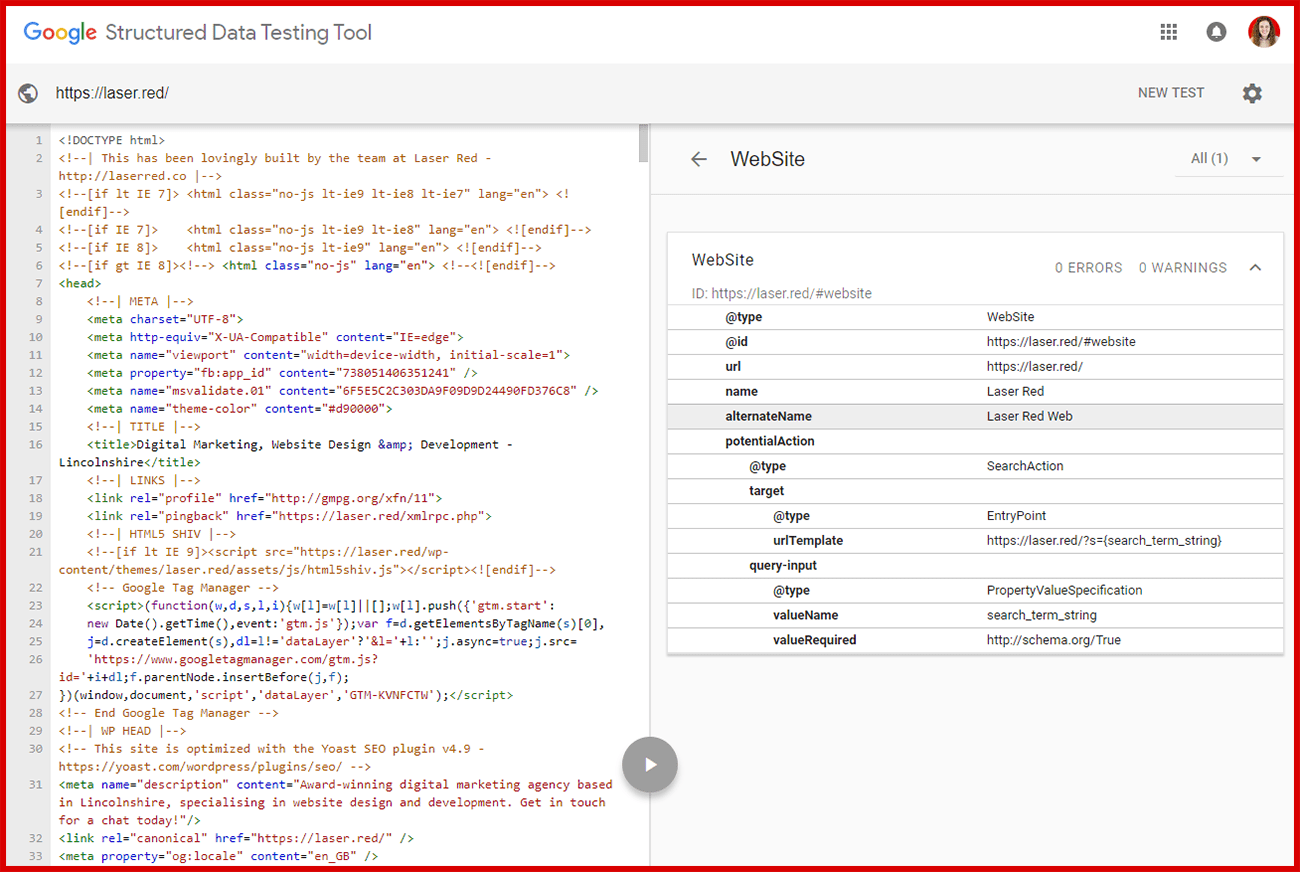Image resolution: width=1300 pixels, height=872 pixels.
Task: Click the url row value https://laser.red/
Action: (x=1035, y=367)
